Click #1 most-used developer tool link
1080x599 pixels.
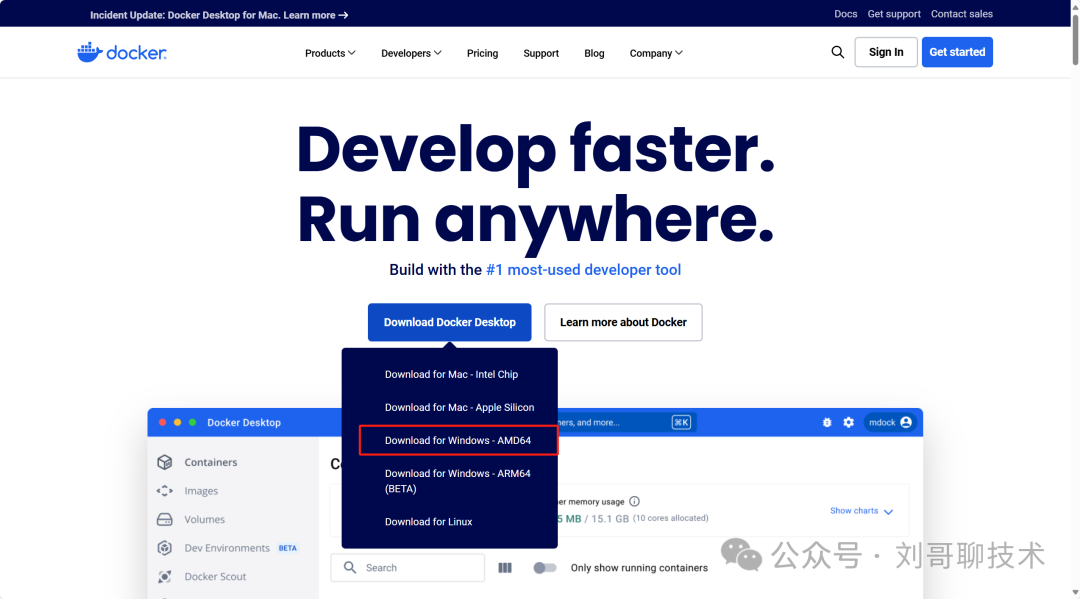pos(583,270)
